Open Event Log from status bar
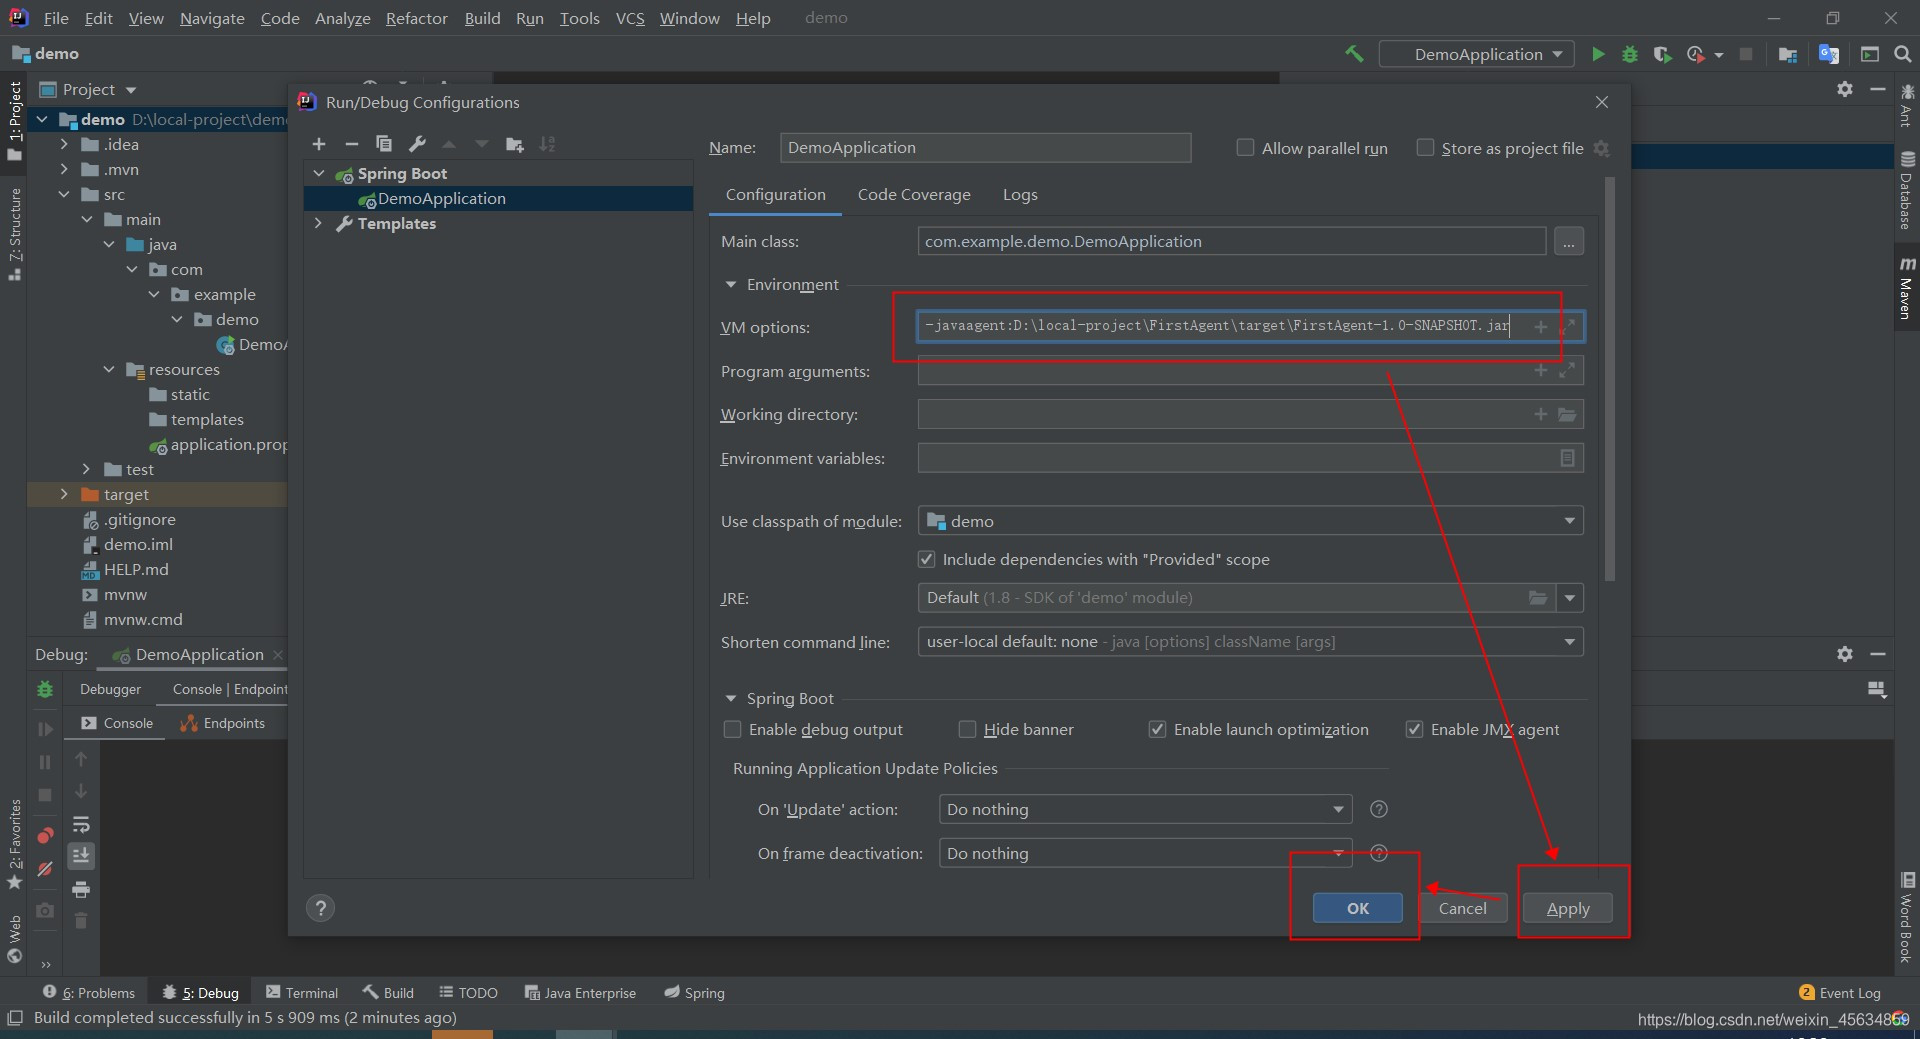The image size is (1920, 1039). [1839, 992]
